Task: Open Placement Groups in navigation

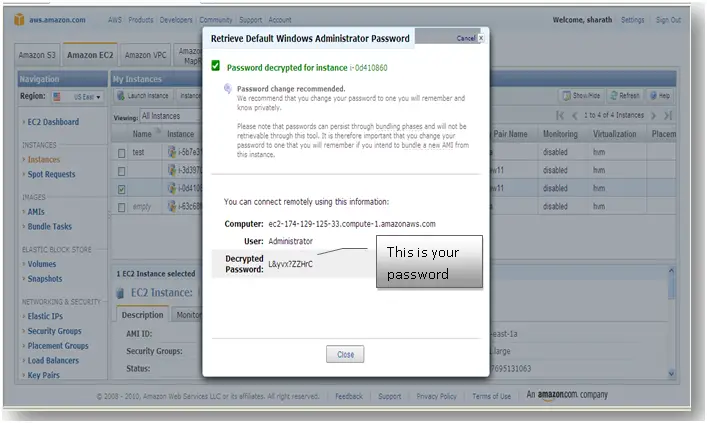Action: point(58,346)
